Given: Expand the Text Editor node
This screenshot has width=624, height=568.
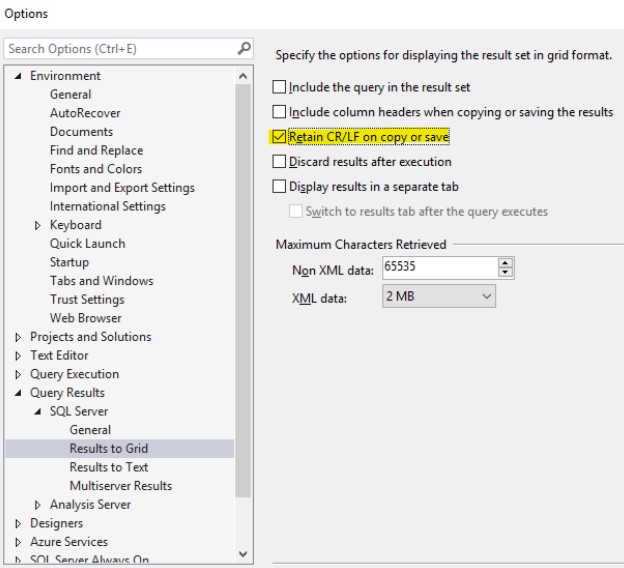Looking at the screenshot, I should pyautogui.click(x=18, y=356).
